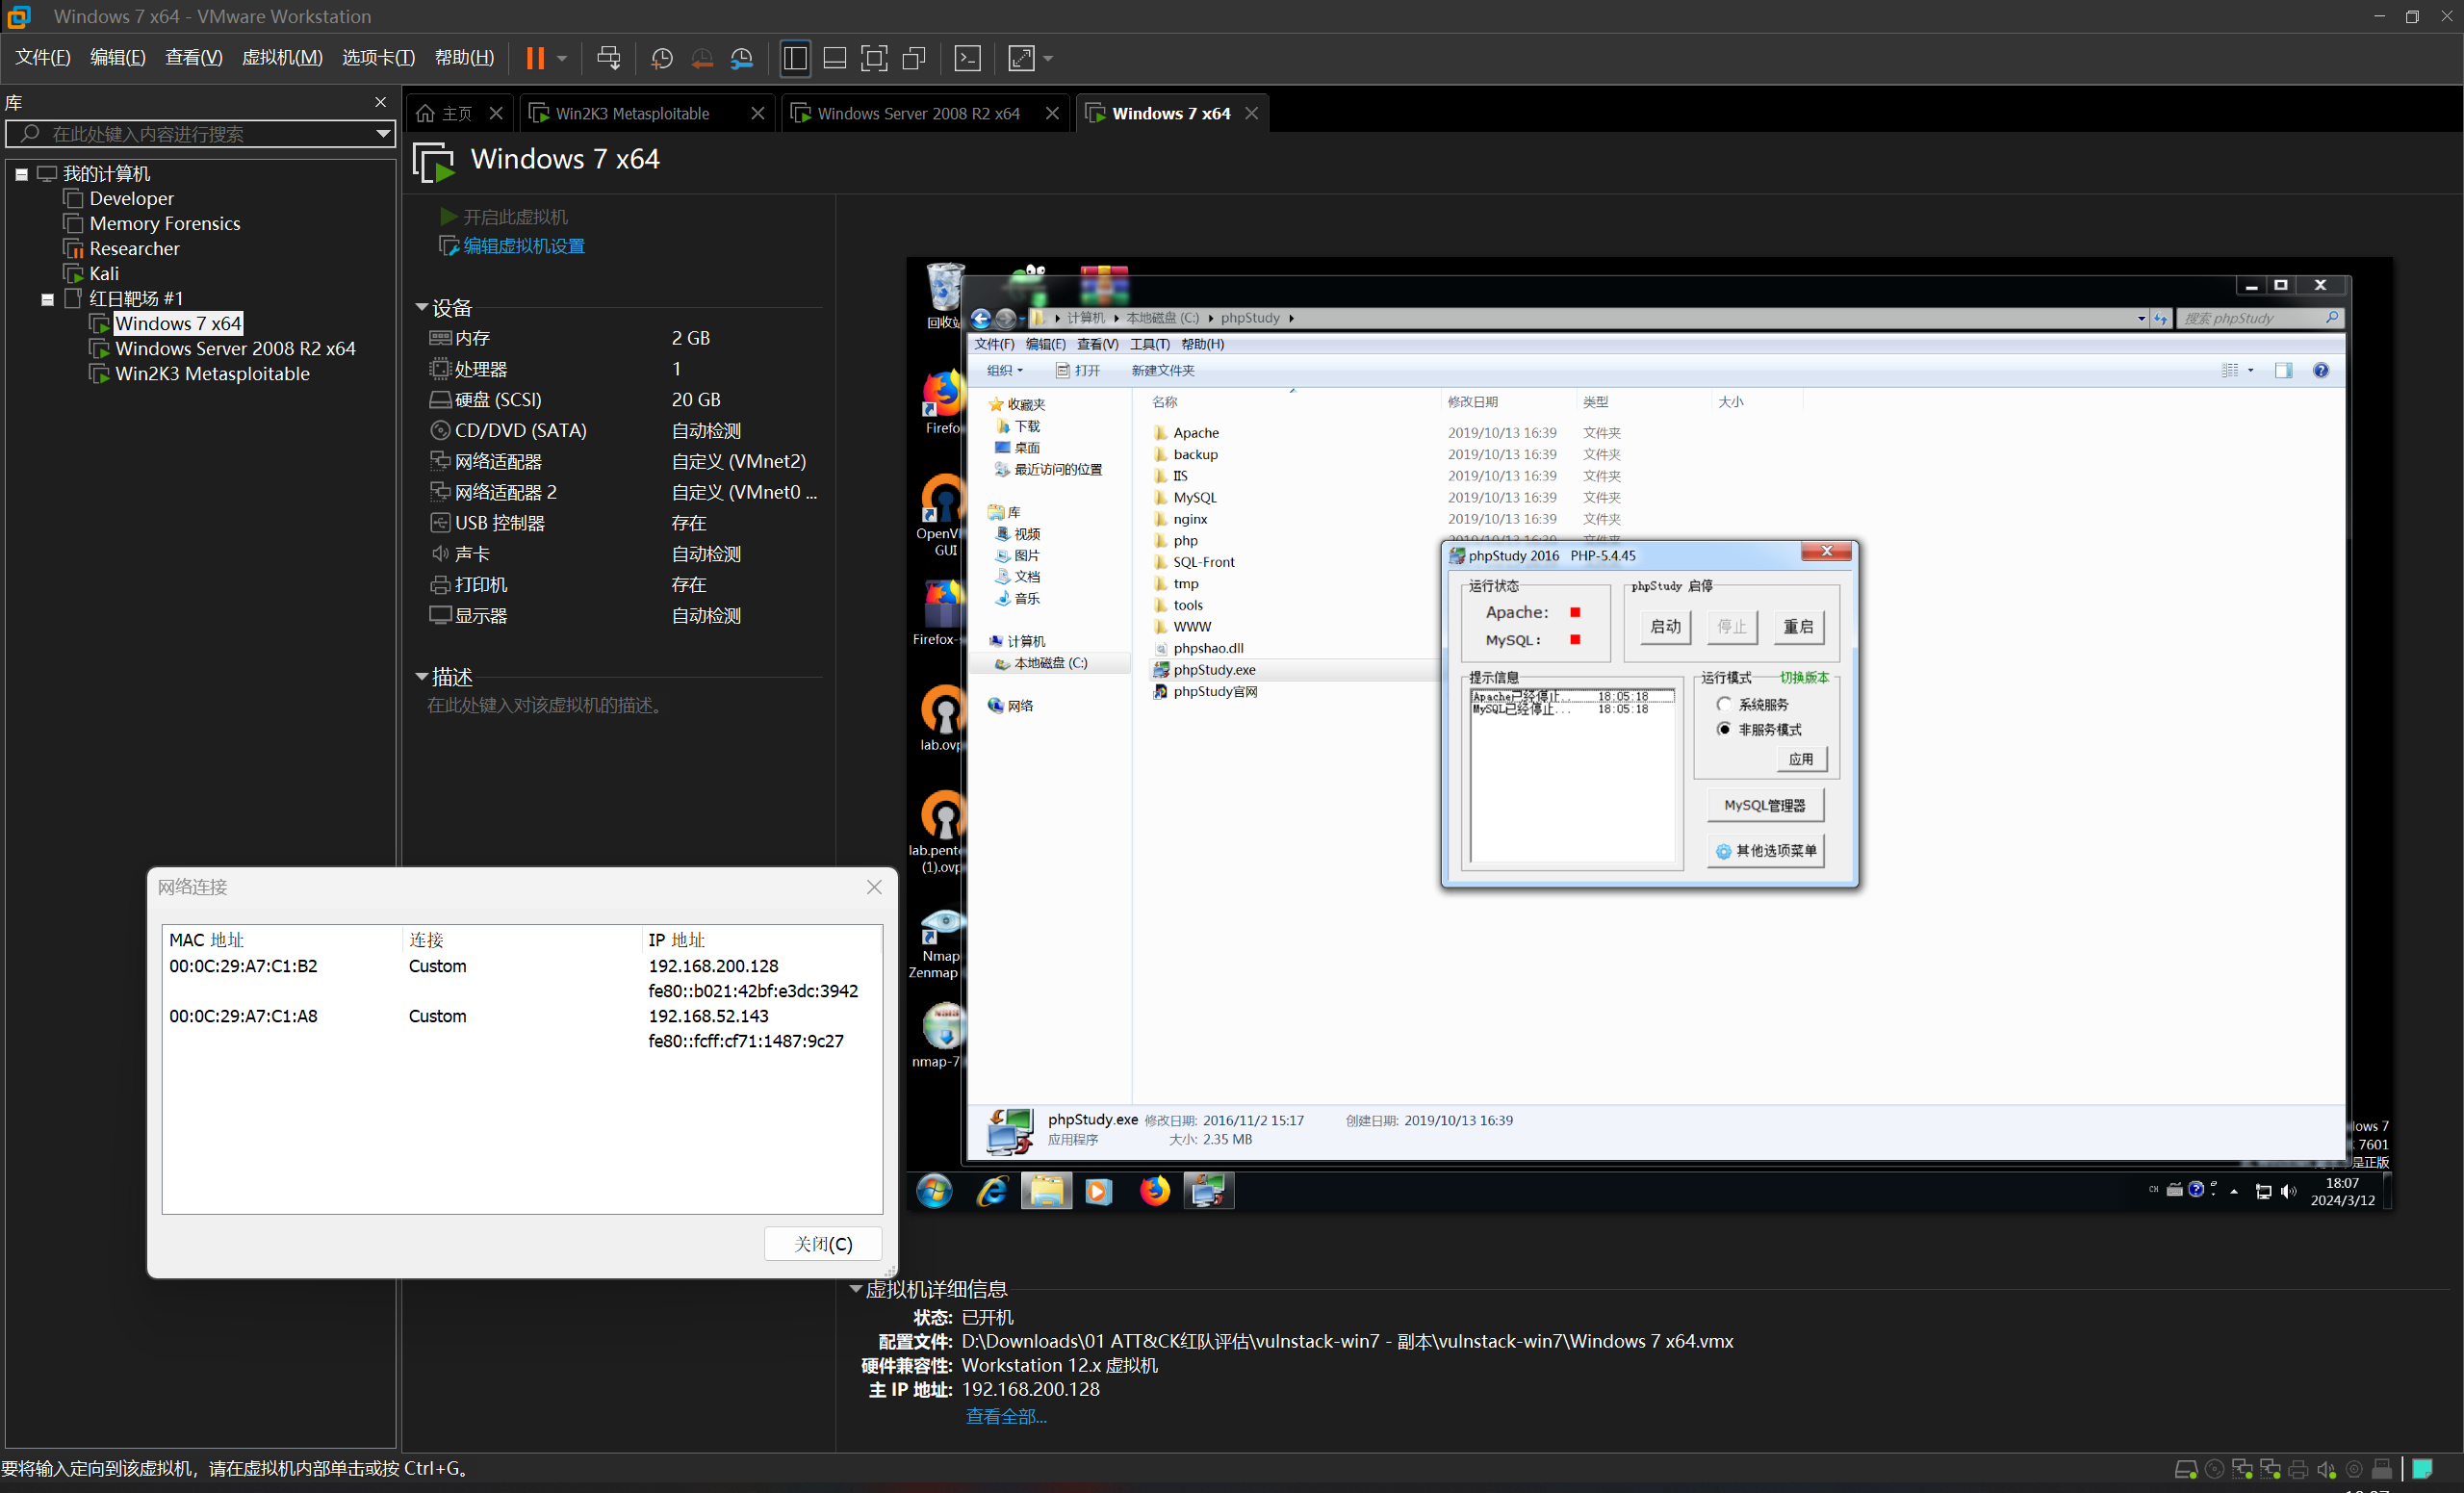
Task: Open Explorer's 工具(T) menu
Action: [x=1149, y=344]
